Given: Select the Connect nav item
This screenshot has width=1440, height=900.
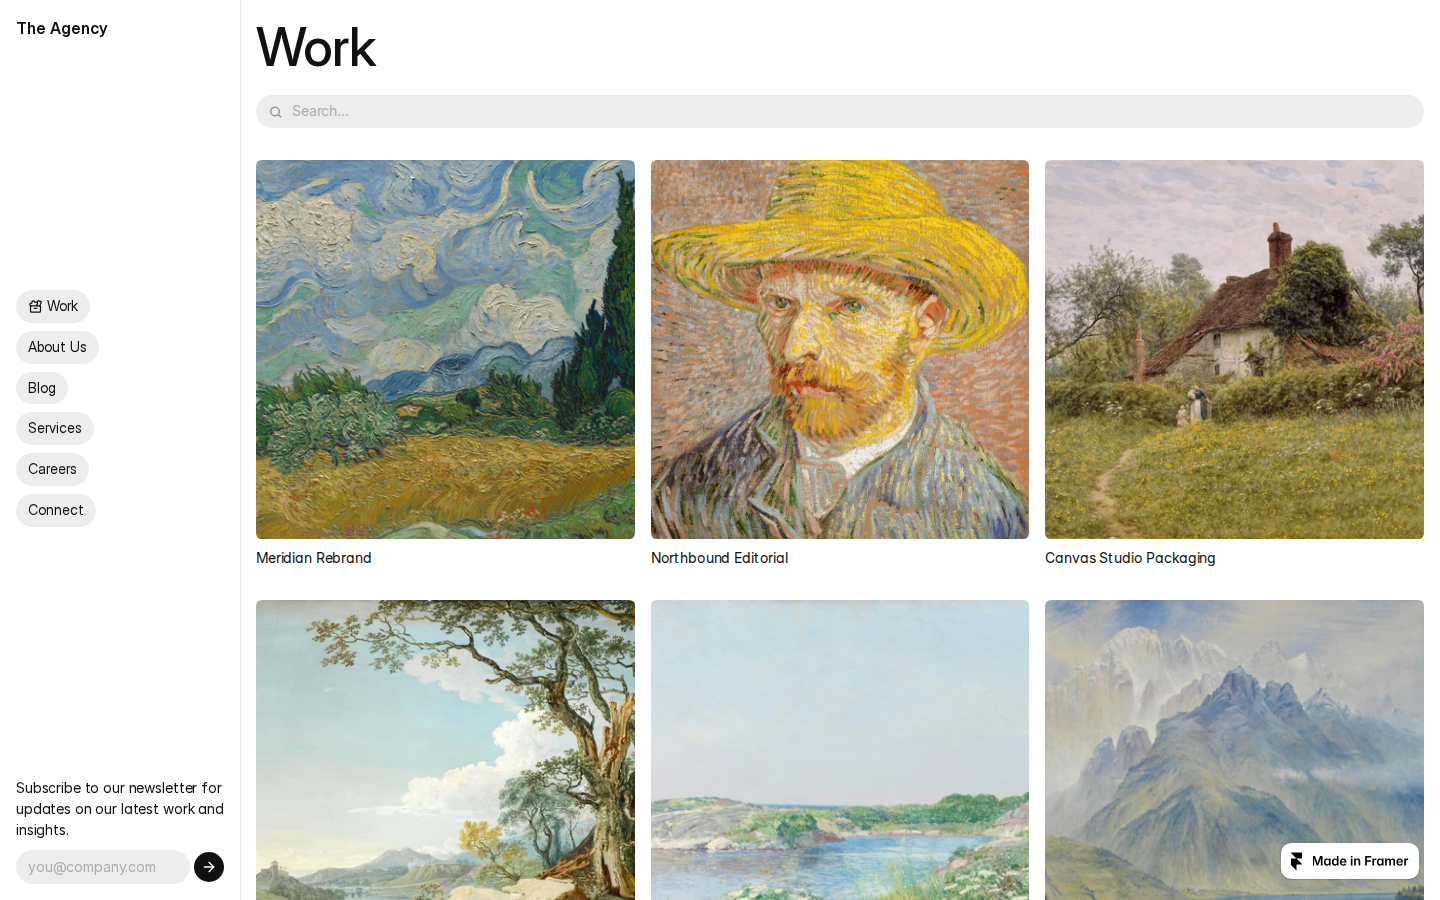Looking at the screenshot, I should coord(56,510).
